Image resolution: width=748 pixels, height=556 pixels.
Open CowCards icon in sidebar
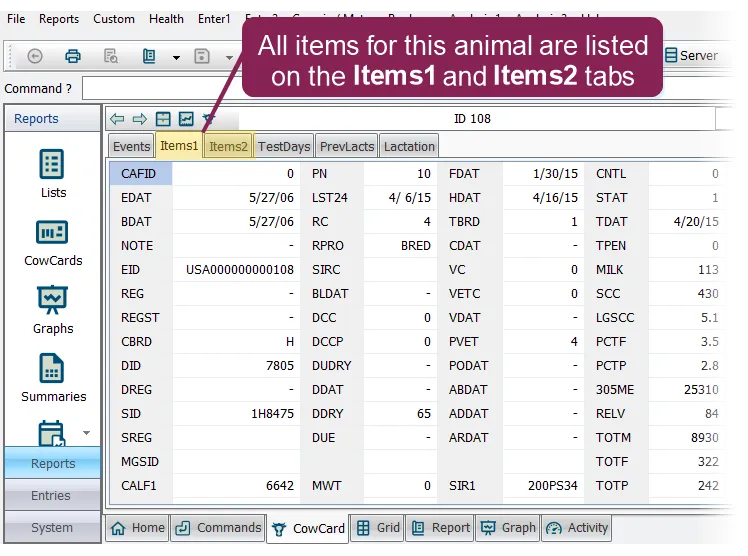[52, 232]
